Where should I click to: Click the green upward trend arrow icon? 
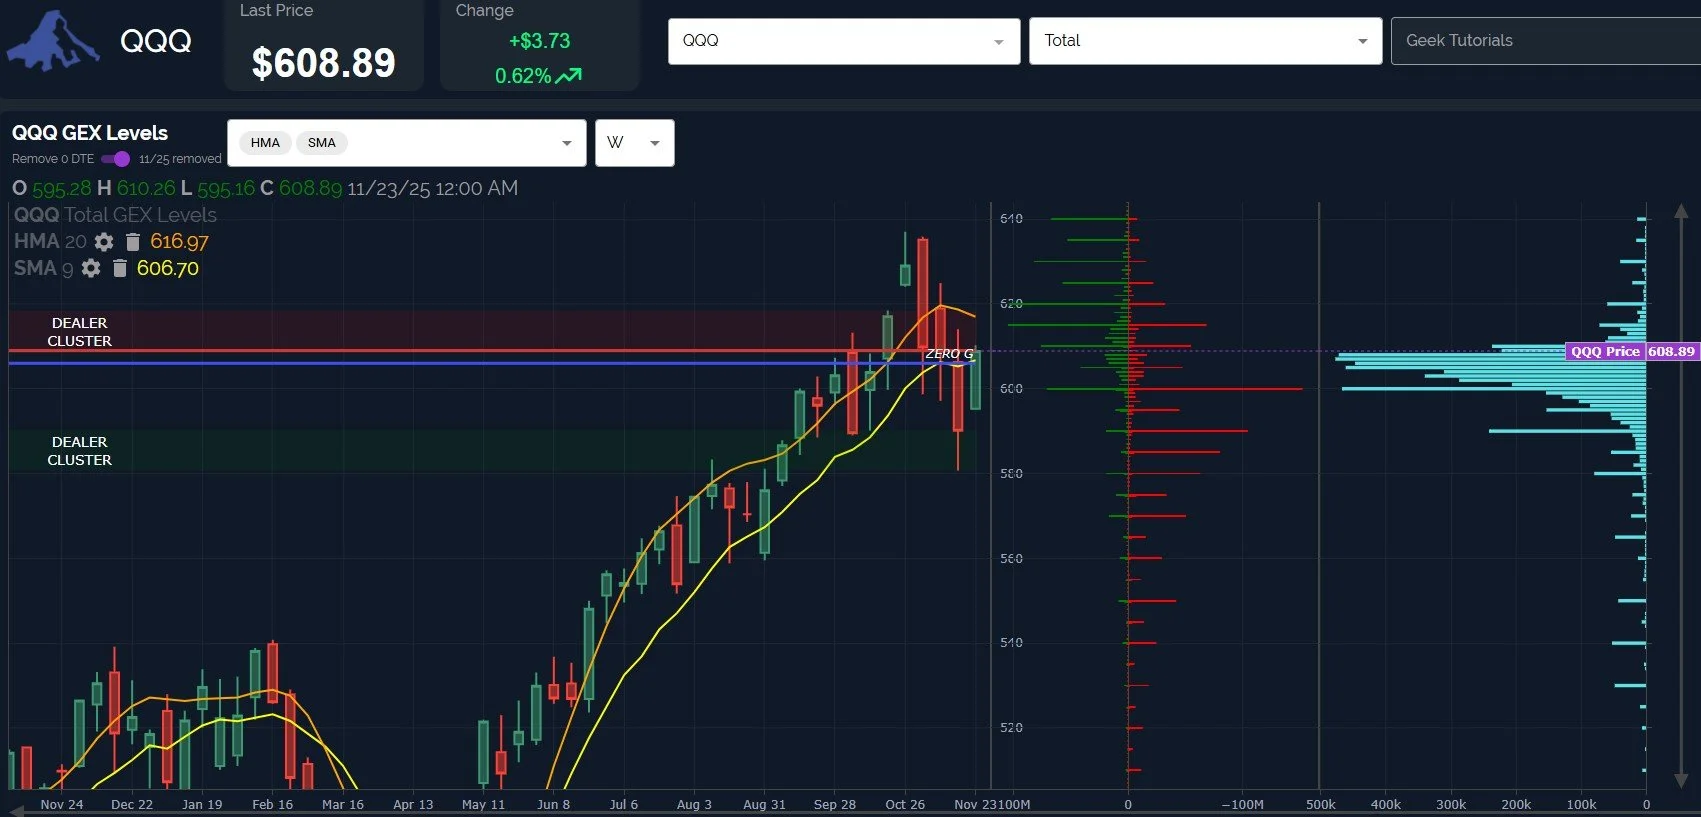[569, 76]
